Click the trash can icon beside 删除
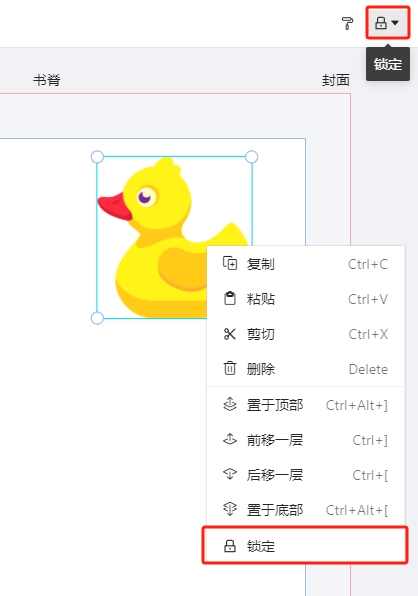 [x=230, y=368]
